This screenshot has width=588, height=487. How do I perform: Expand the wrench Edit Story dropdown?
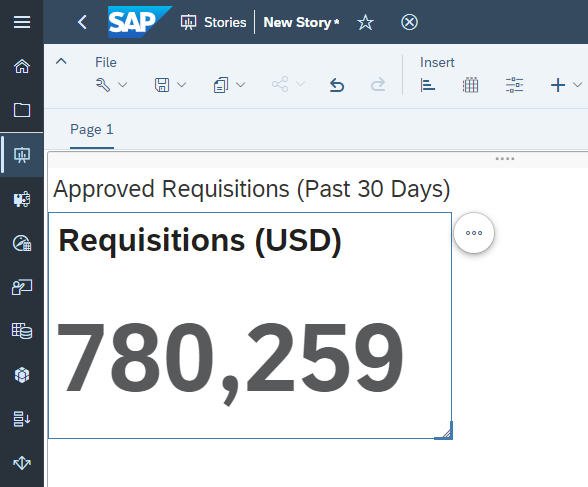(123, 85)
